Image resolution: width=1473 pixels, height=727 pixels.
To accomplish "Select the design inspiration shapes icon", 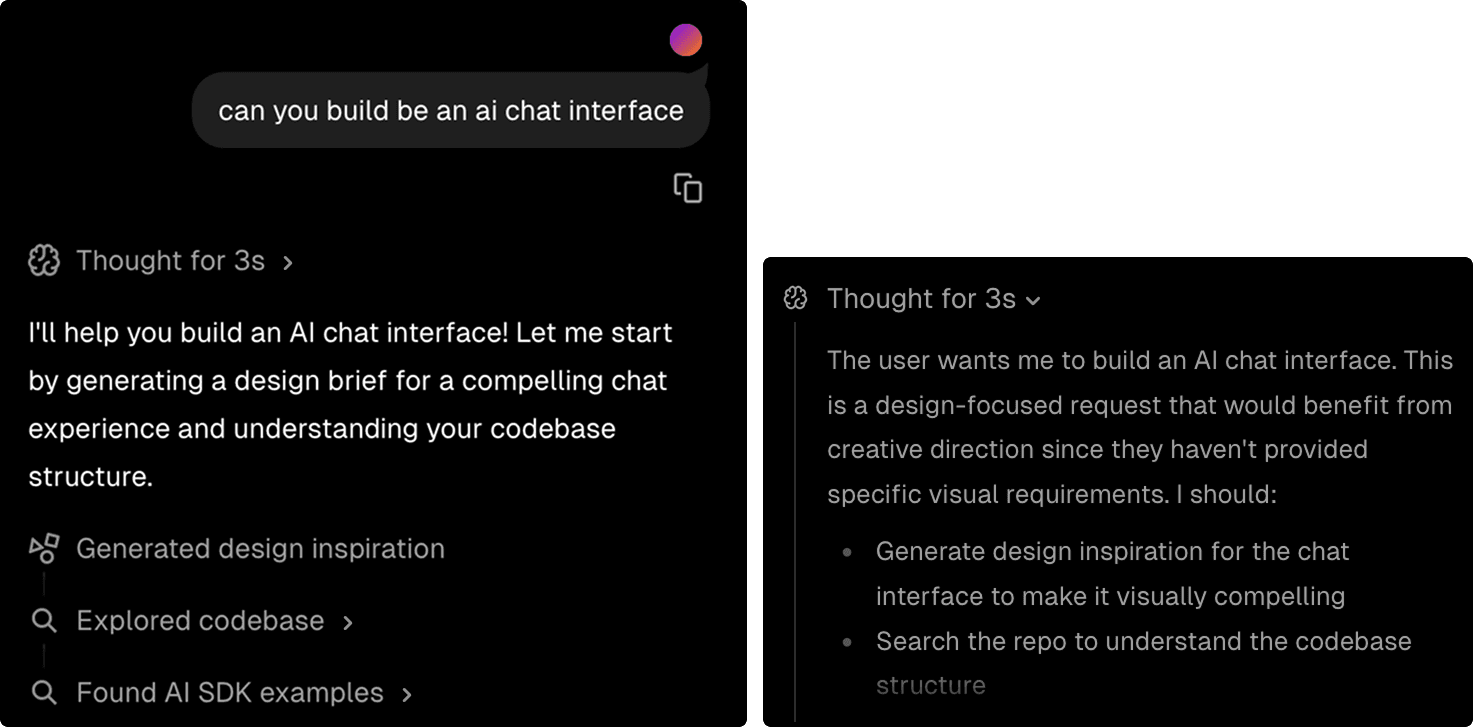I will click(42, 548).
